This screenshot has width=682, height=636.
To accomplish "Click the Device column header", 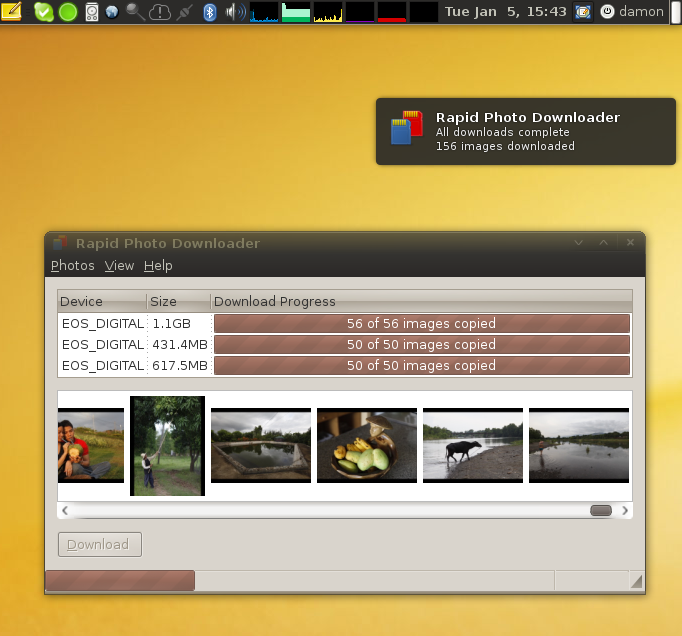I will 102,301.
